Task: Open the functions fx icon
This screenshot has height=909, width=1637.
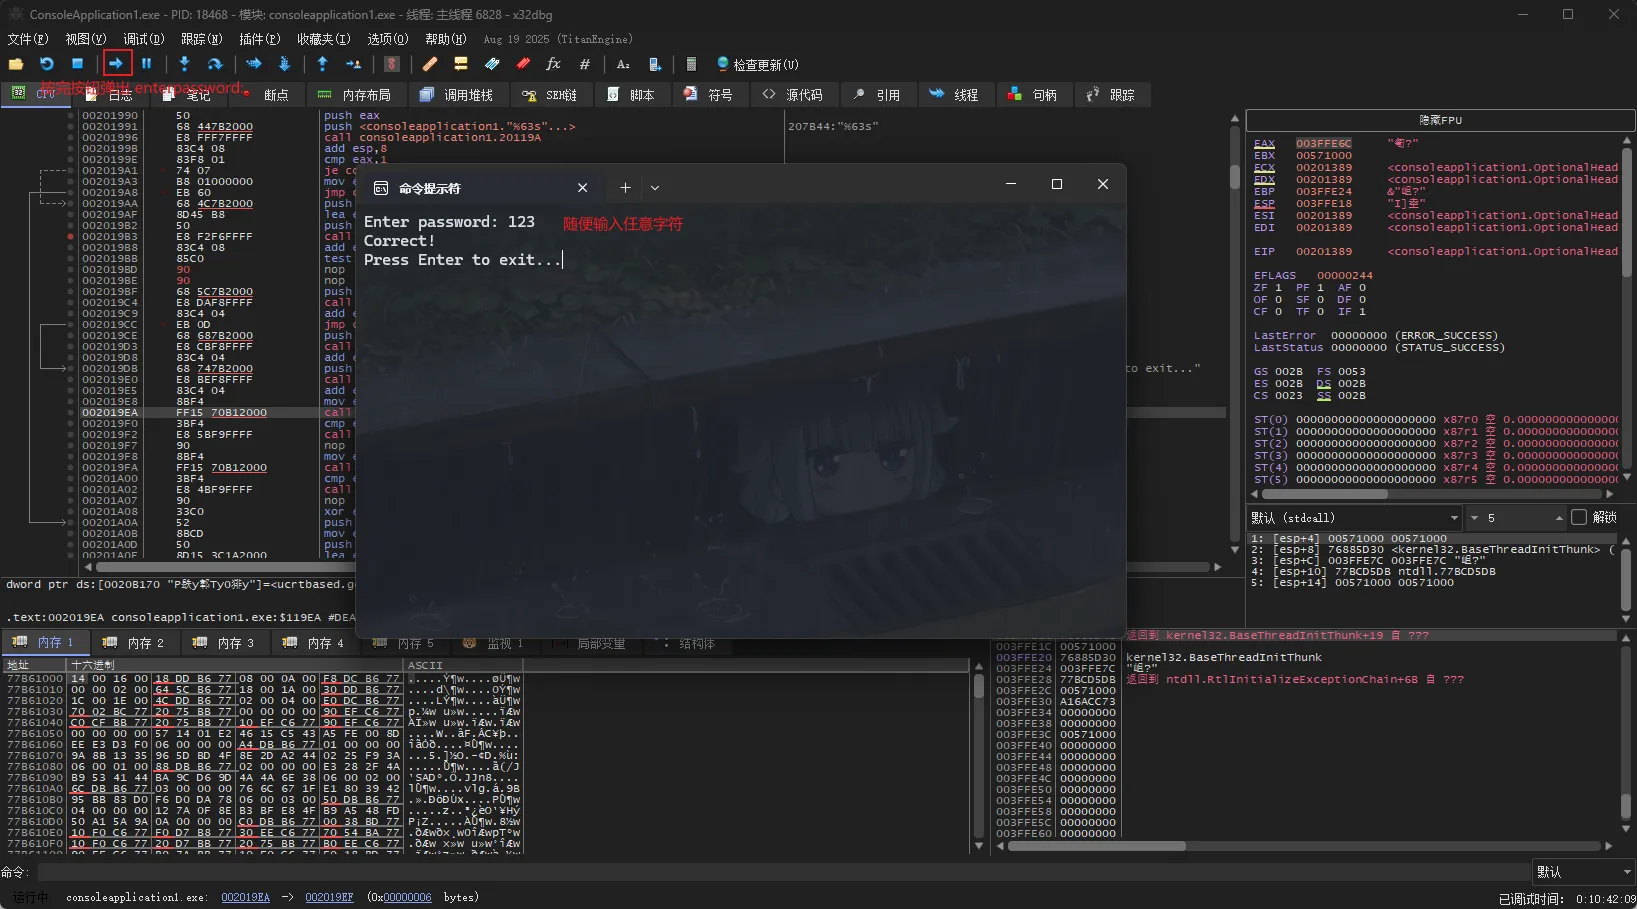Action: (553, 64)
